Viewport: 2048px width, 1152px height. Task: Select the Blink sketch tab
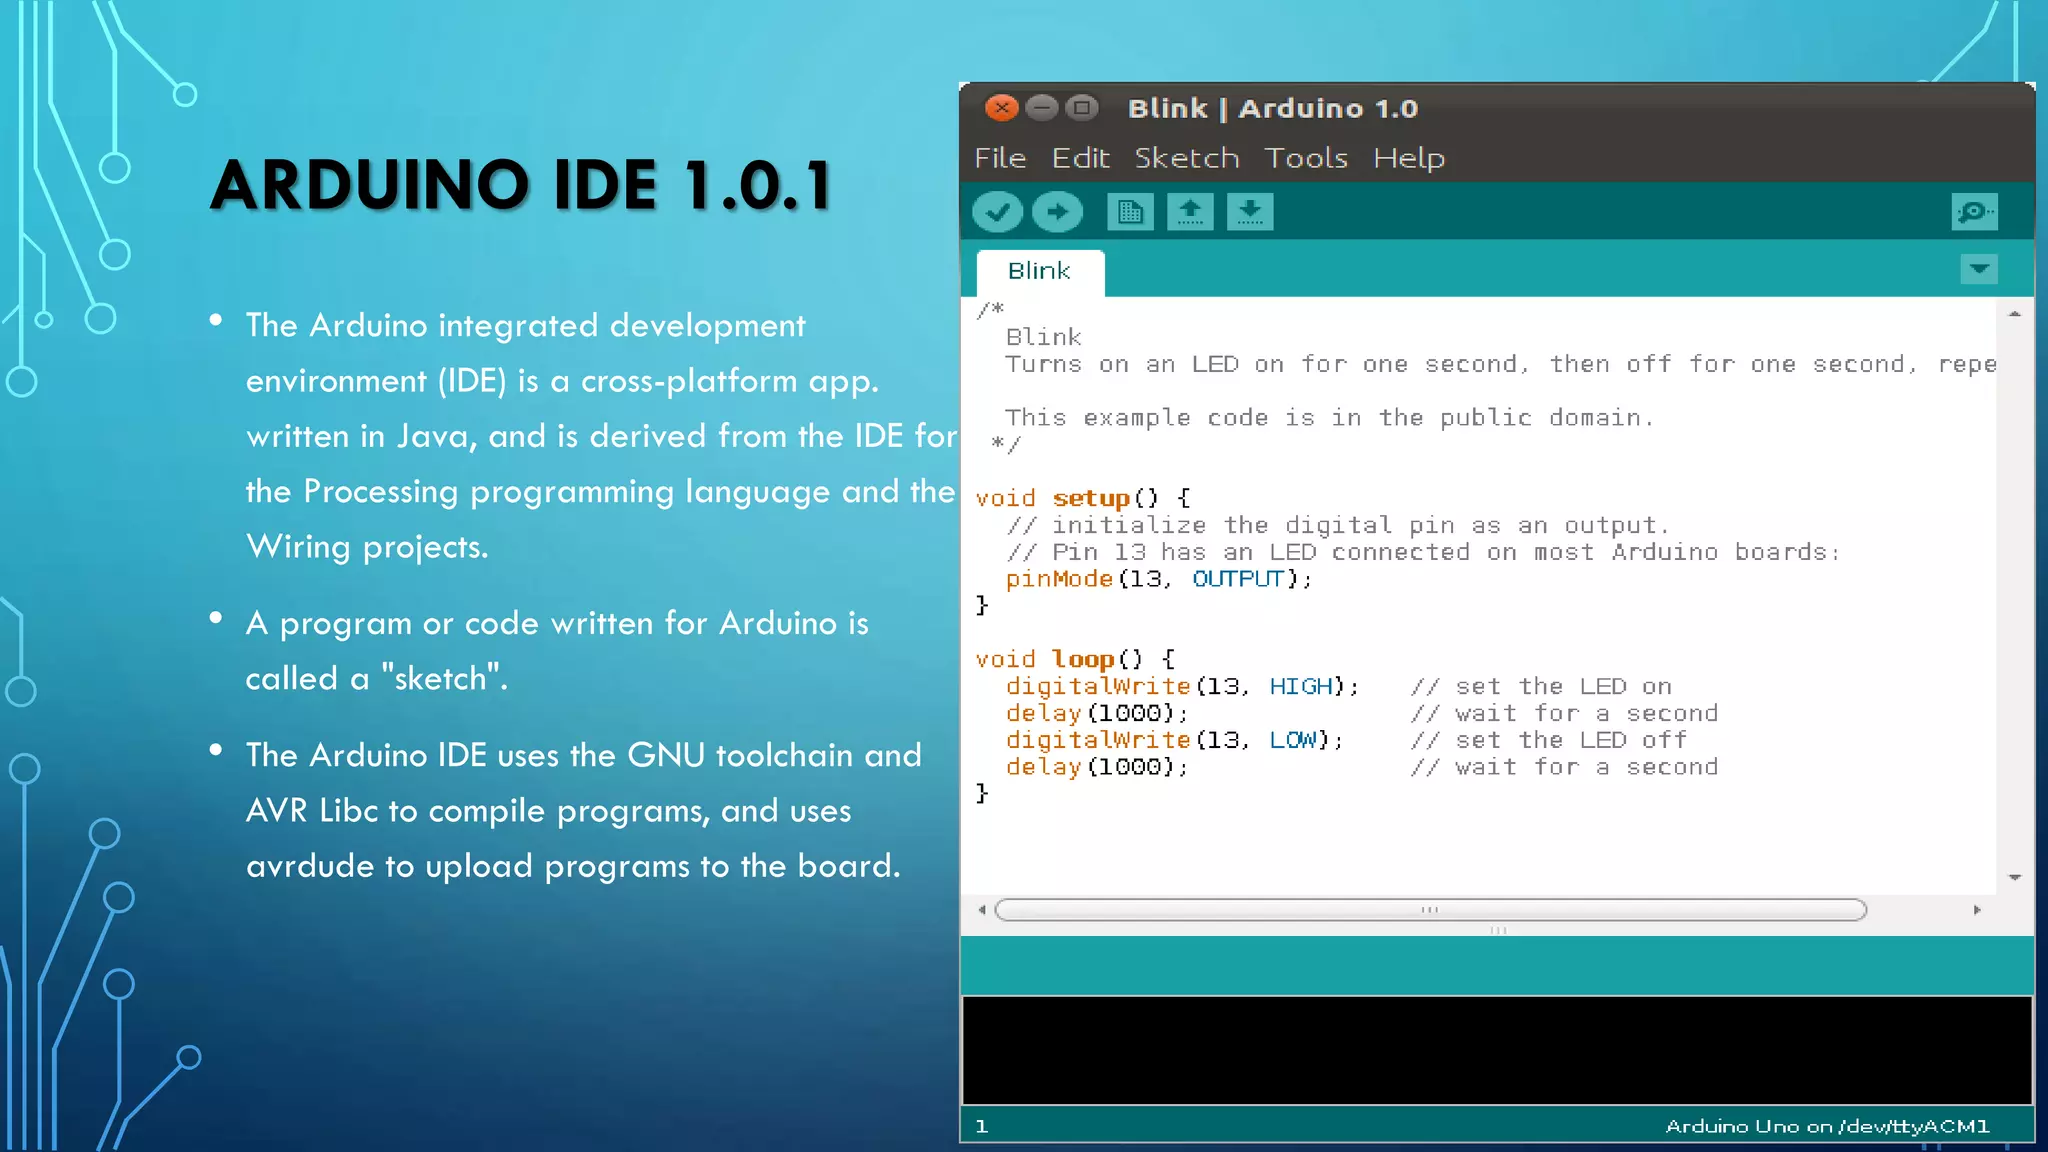(1039, 271)
